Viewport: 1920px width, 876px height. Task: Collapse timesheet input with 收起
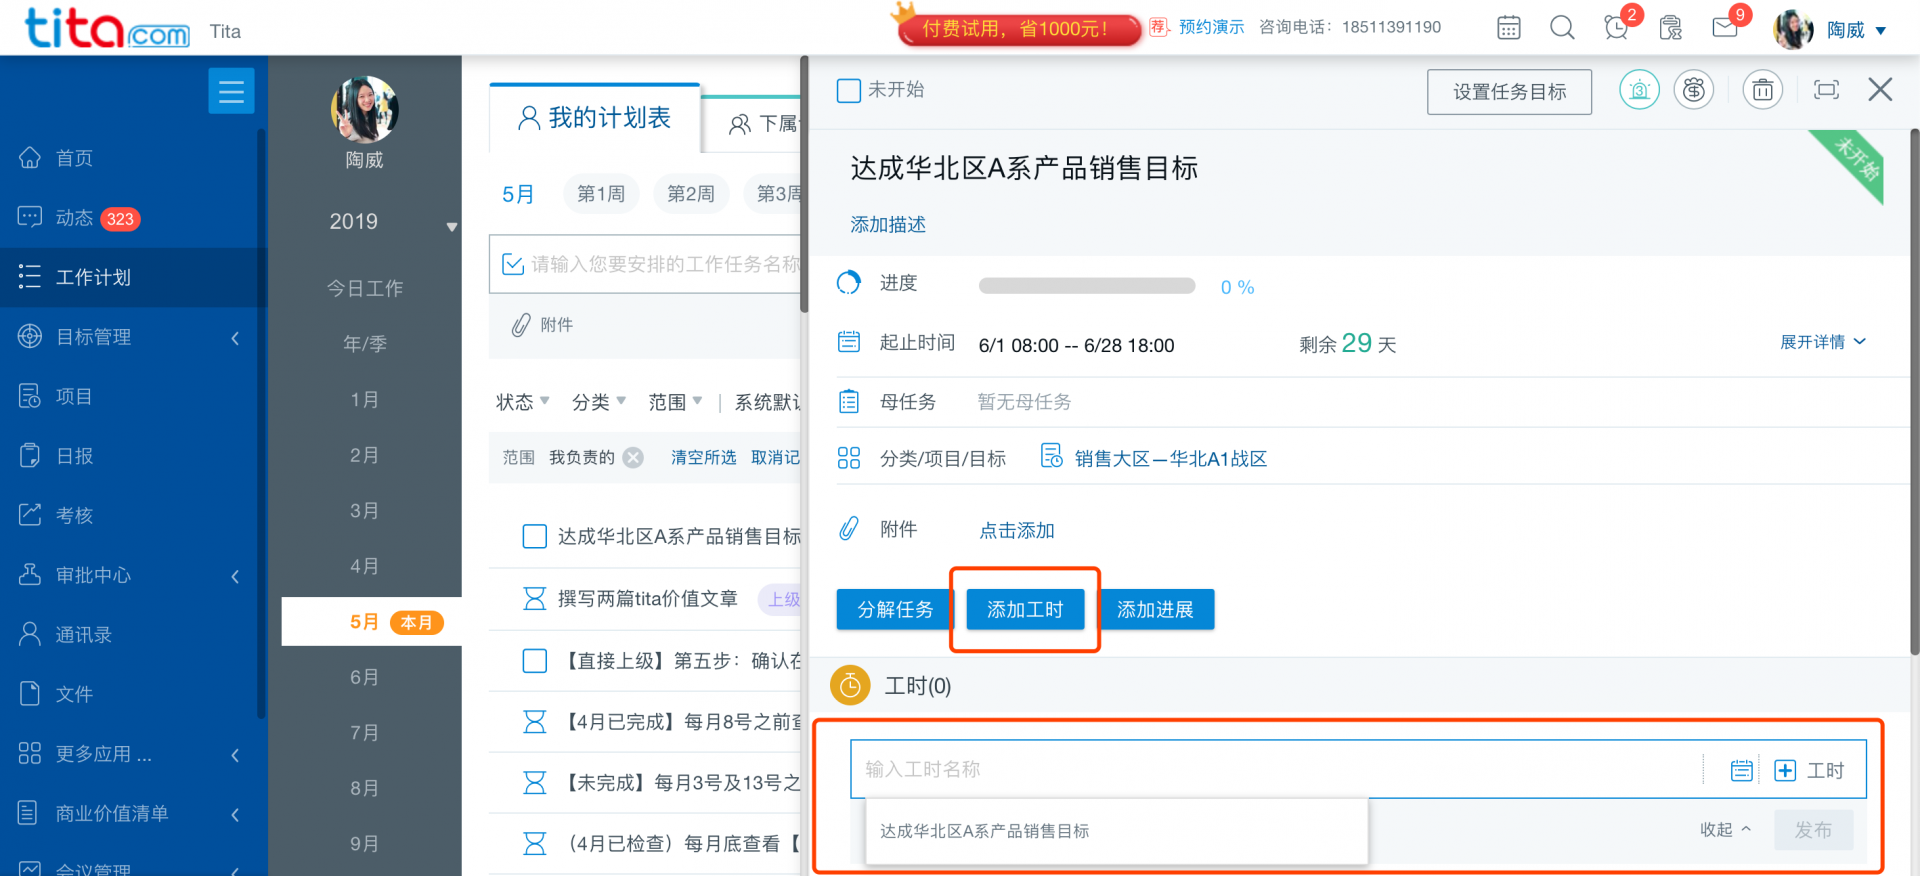point(1725,830)
